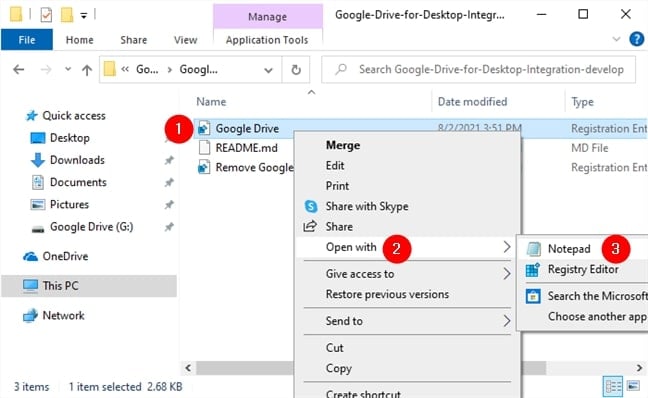Switch to Details view layout icon
This screenshot has height=398, width=648.
click(613, 387)
